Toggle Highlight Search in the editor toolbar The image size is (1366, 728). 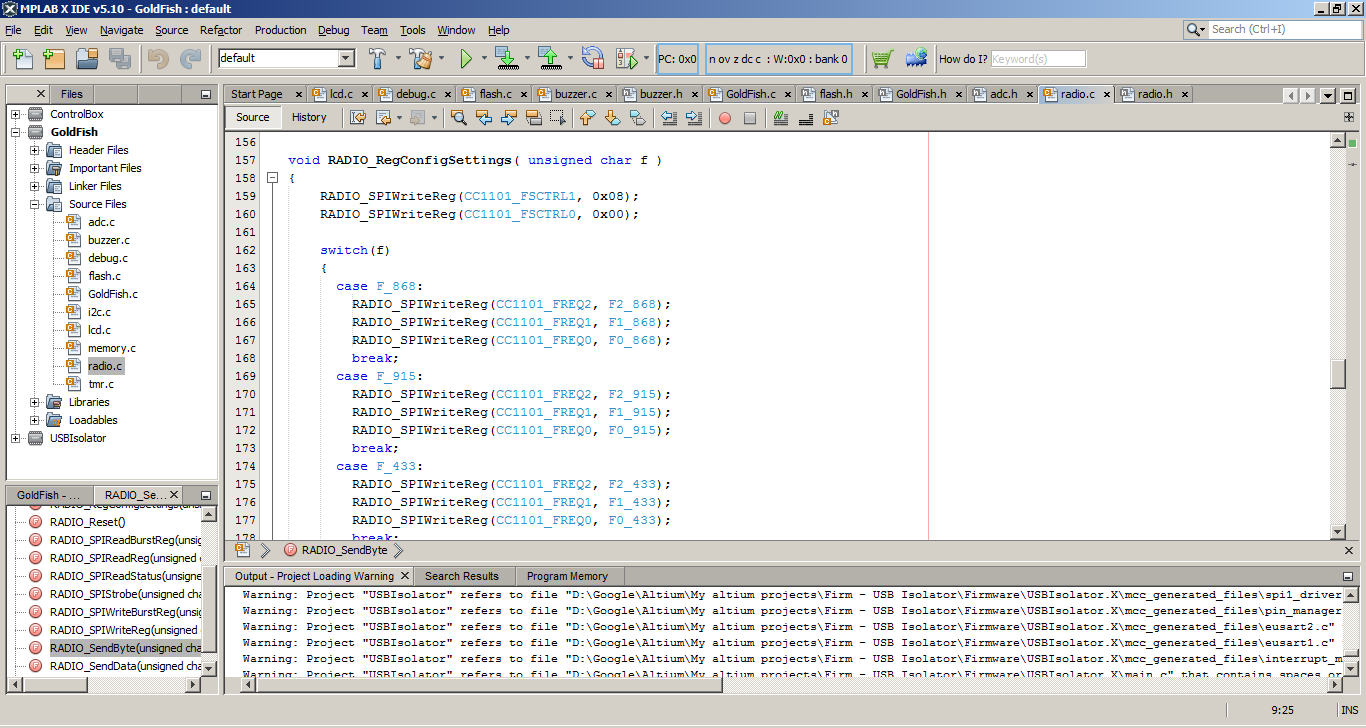534,118
